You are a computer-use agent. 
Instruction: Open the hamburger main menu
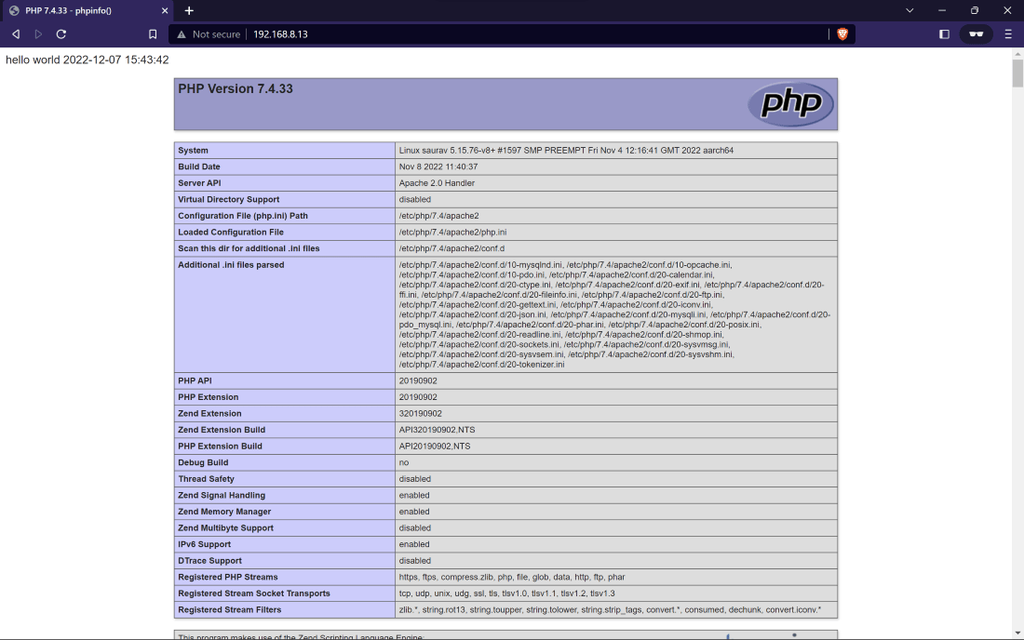tap(1008, 34)
